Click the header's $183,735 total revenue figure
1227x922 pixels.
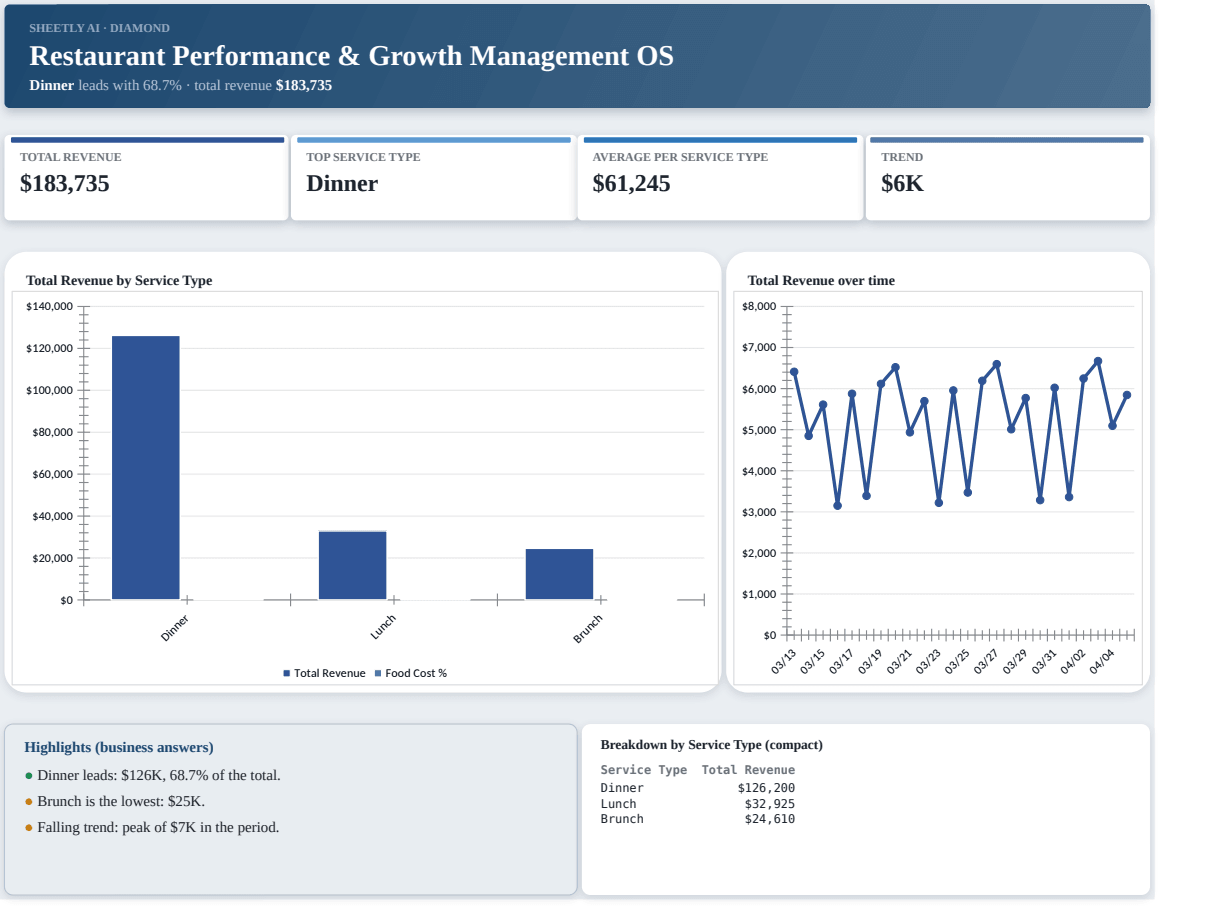click(x=304, y=85)
